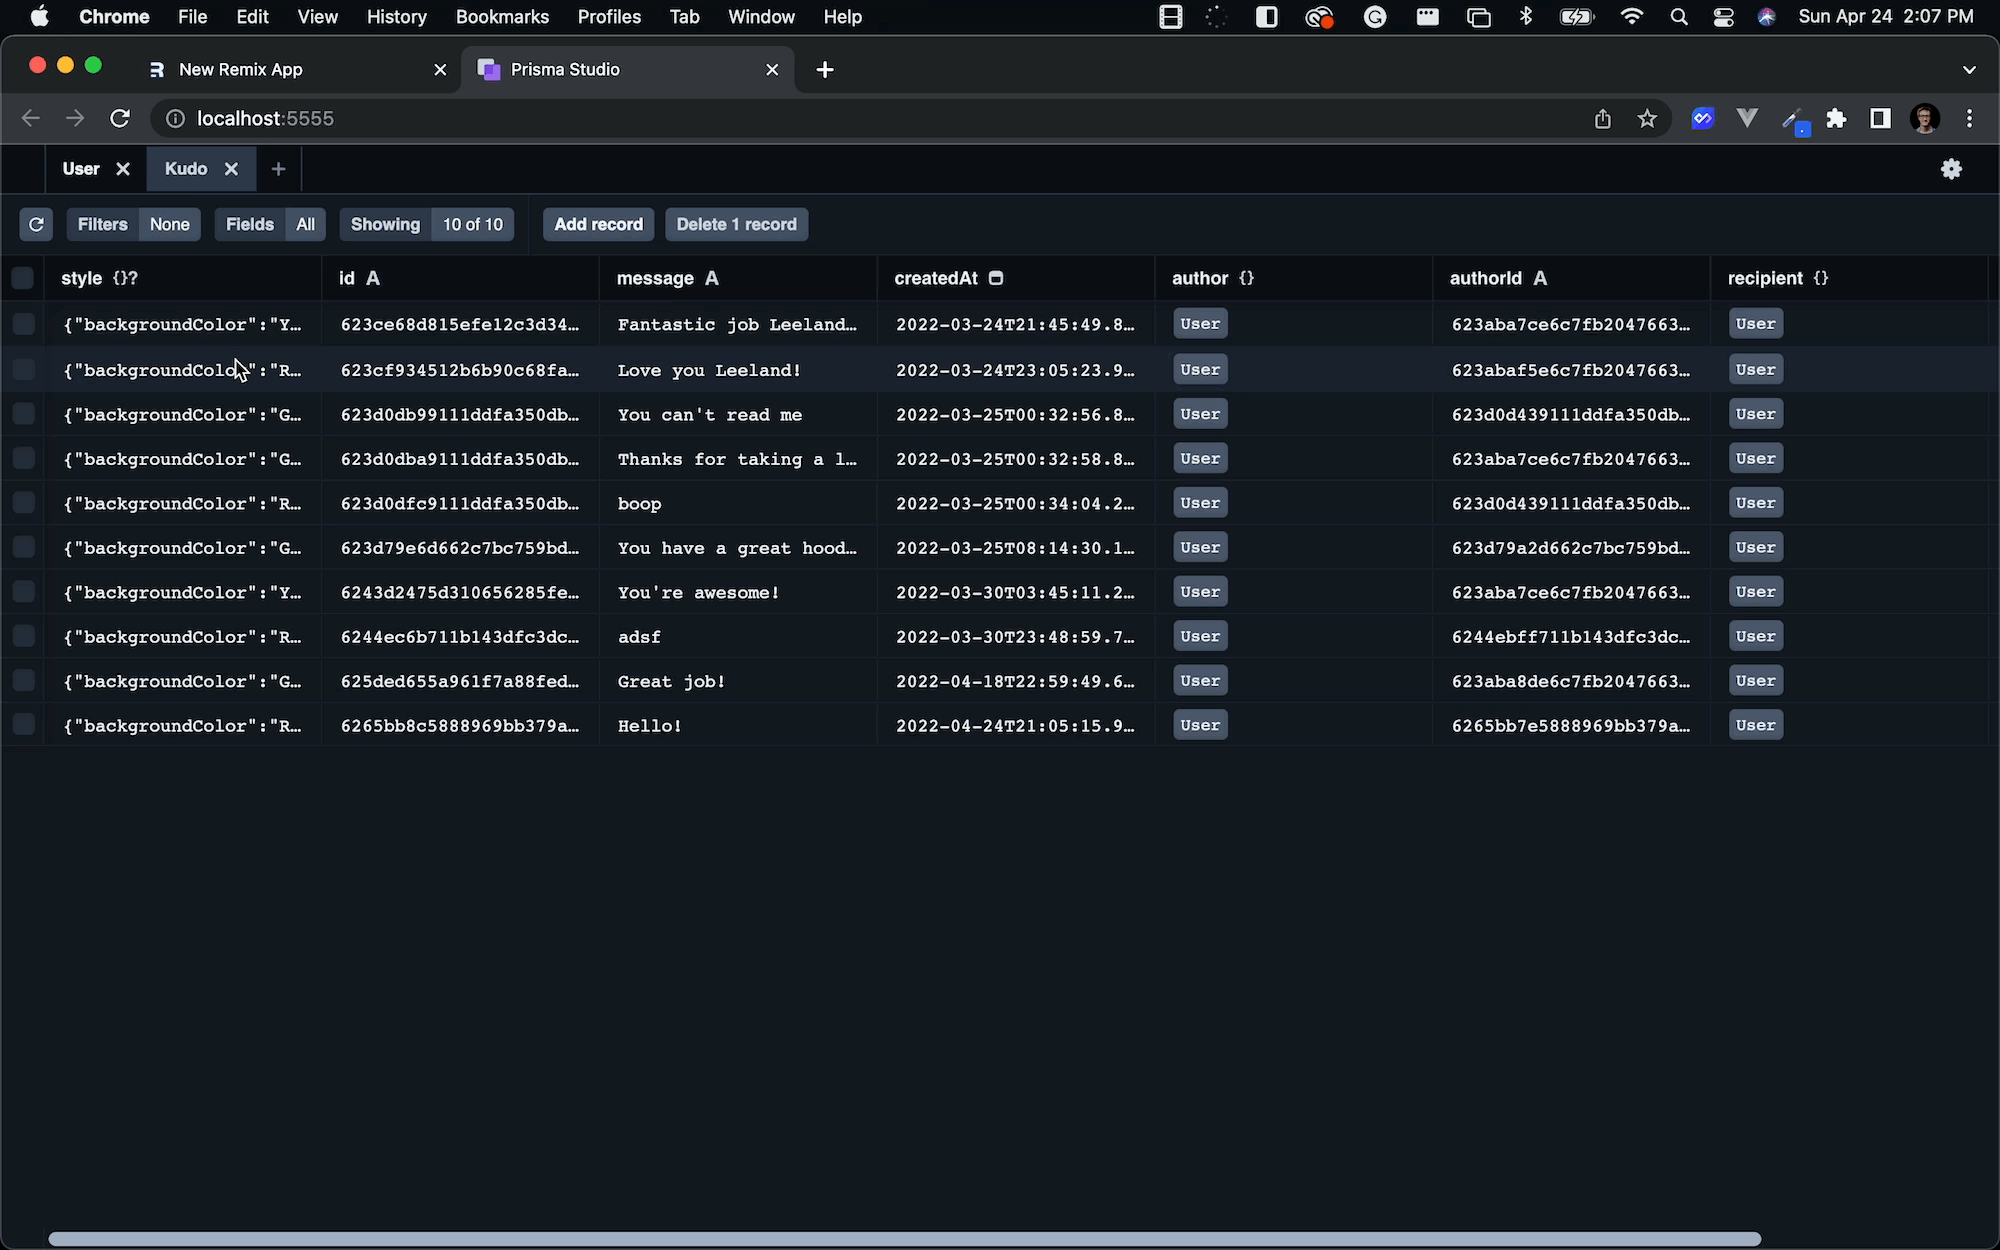This screenshot has width=2000, height=1250.
Task: Close the User model tab
Action: pos(123,169)
